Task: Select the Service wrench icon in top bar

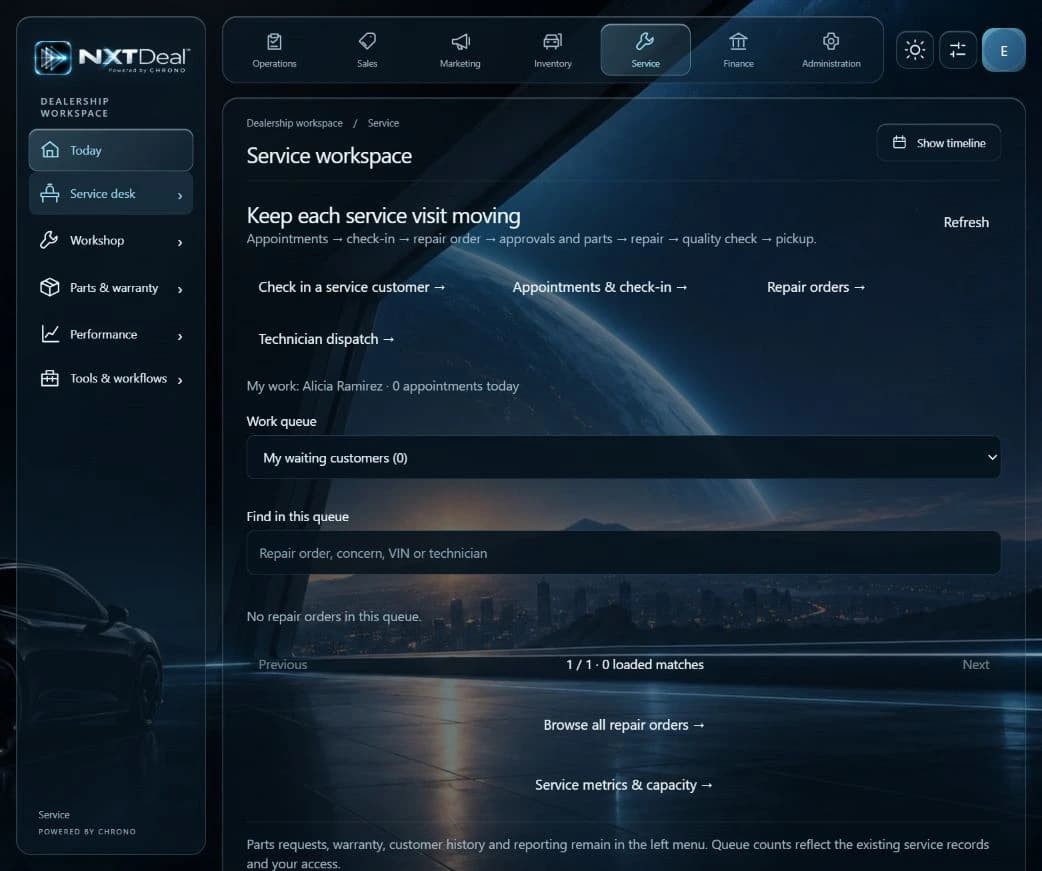Action: point(645,42)
